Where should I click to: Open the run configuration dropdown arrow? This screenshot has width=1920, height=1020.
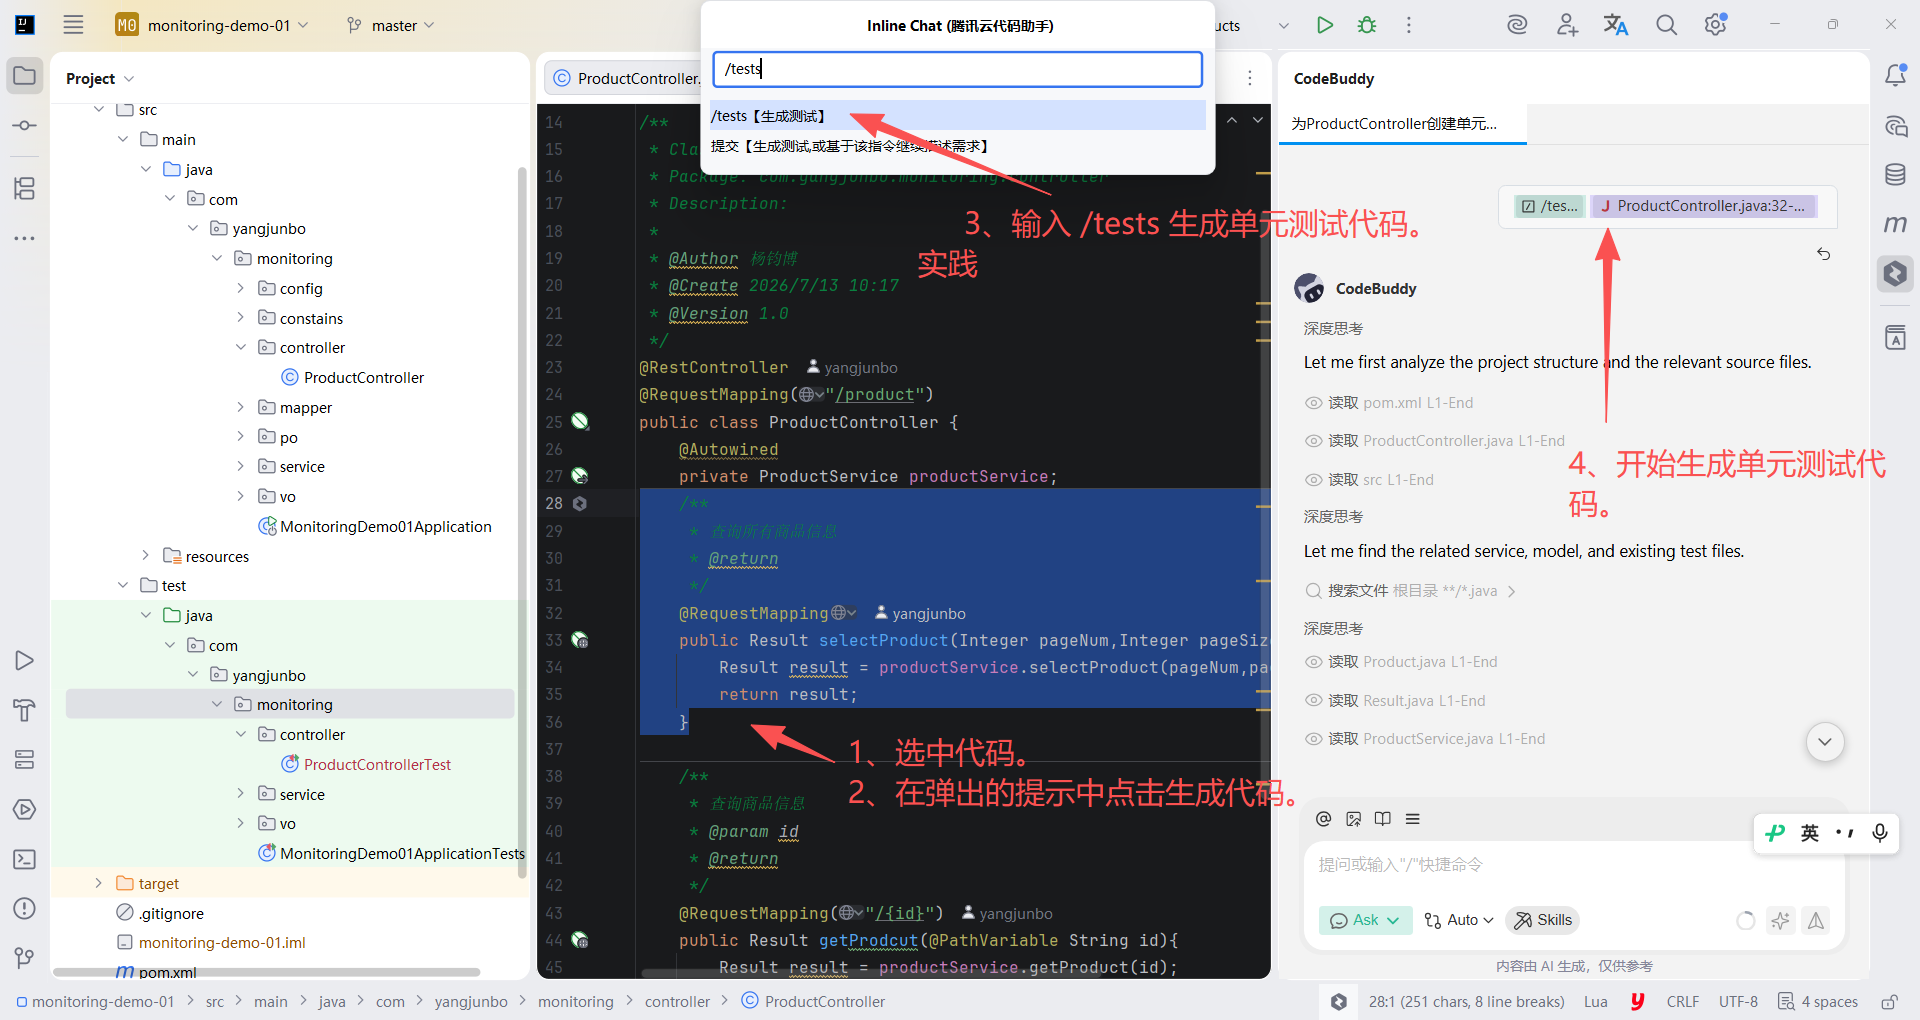coord(1284,25)
